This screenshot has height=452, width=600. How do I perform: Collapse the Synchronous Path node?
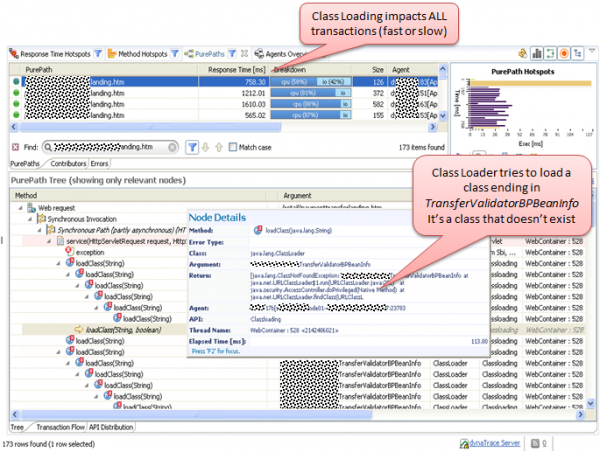tap(39, 230)
